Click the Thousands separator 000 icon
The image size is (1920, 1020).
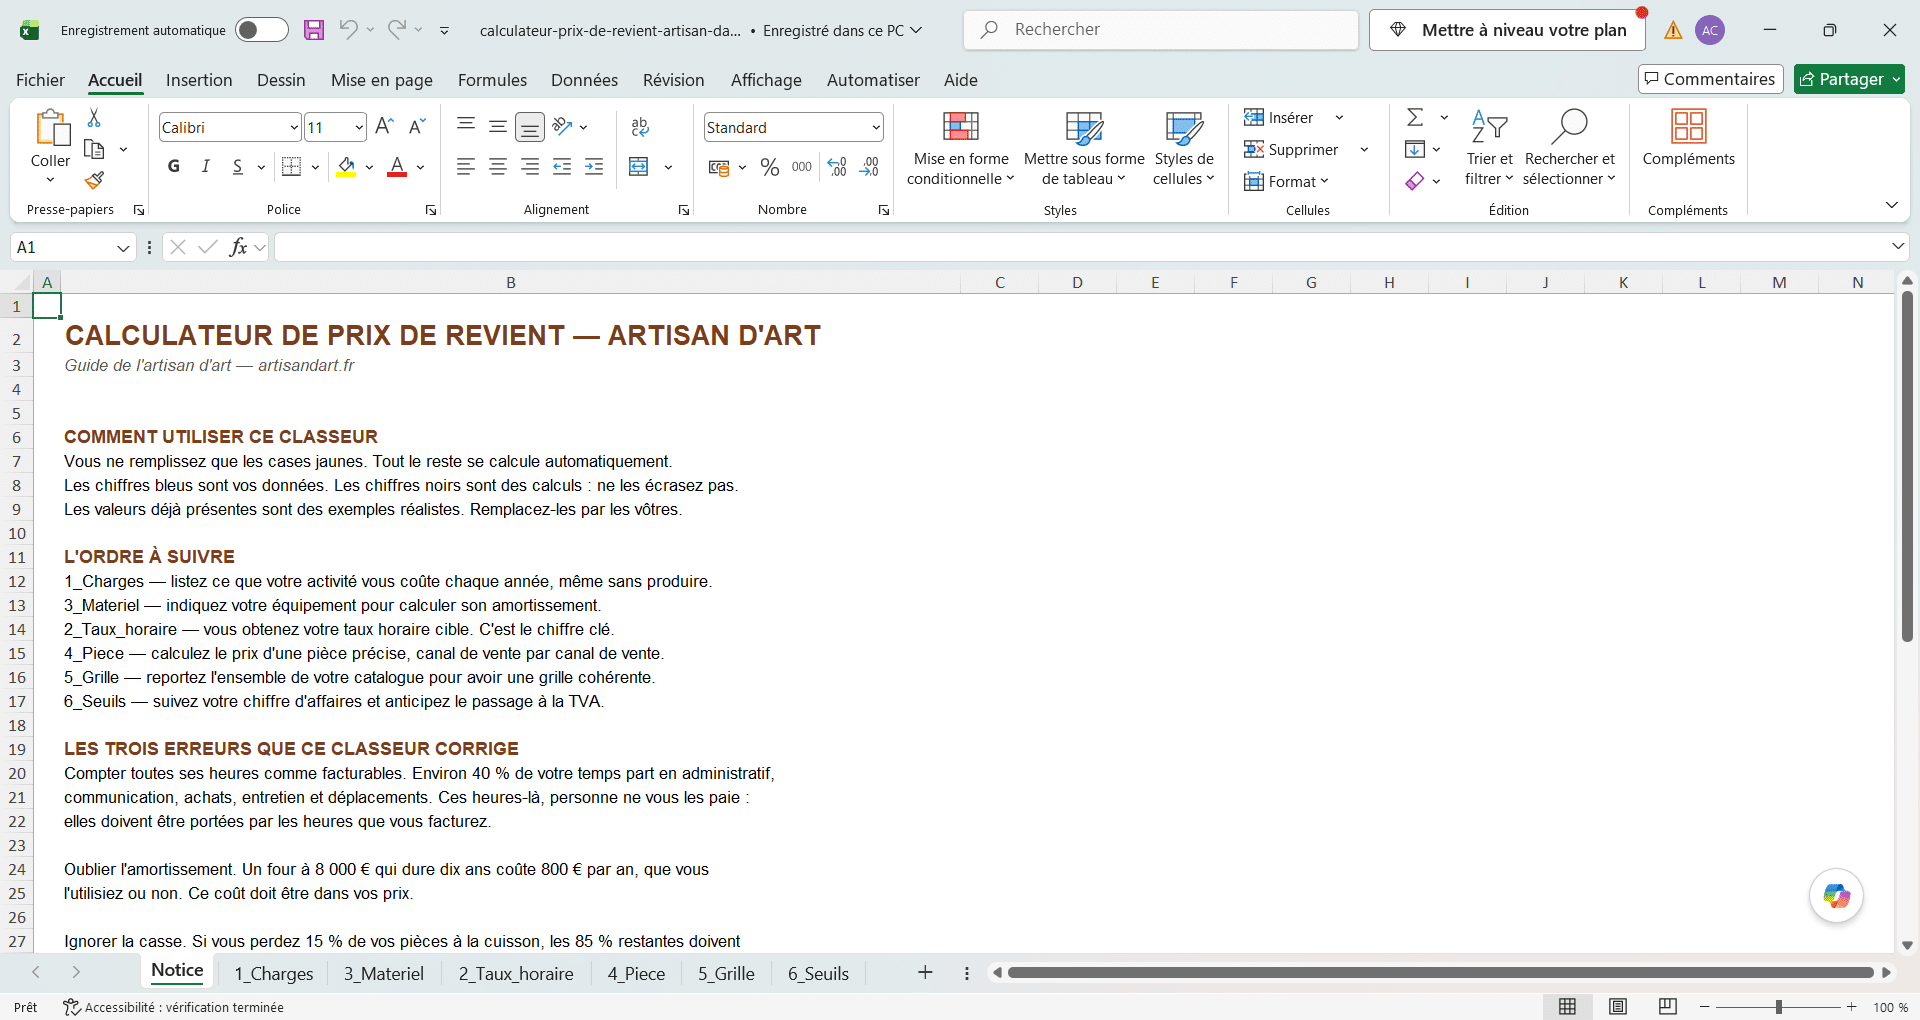(802, 167)
